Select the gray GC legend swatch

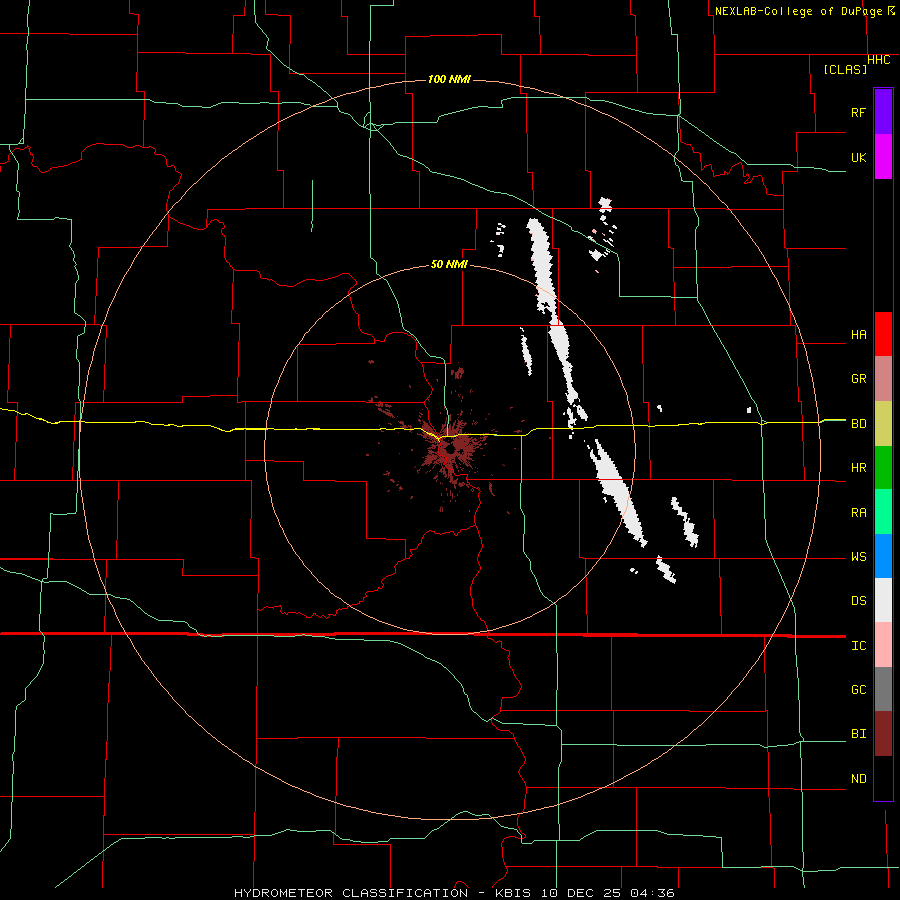[883, 689]
